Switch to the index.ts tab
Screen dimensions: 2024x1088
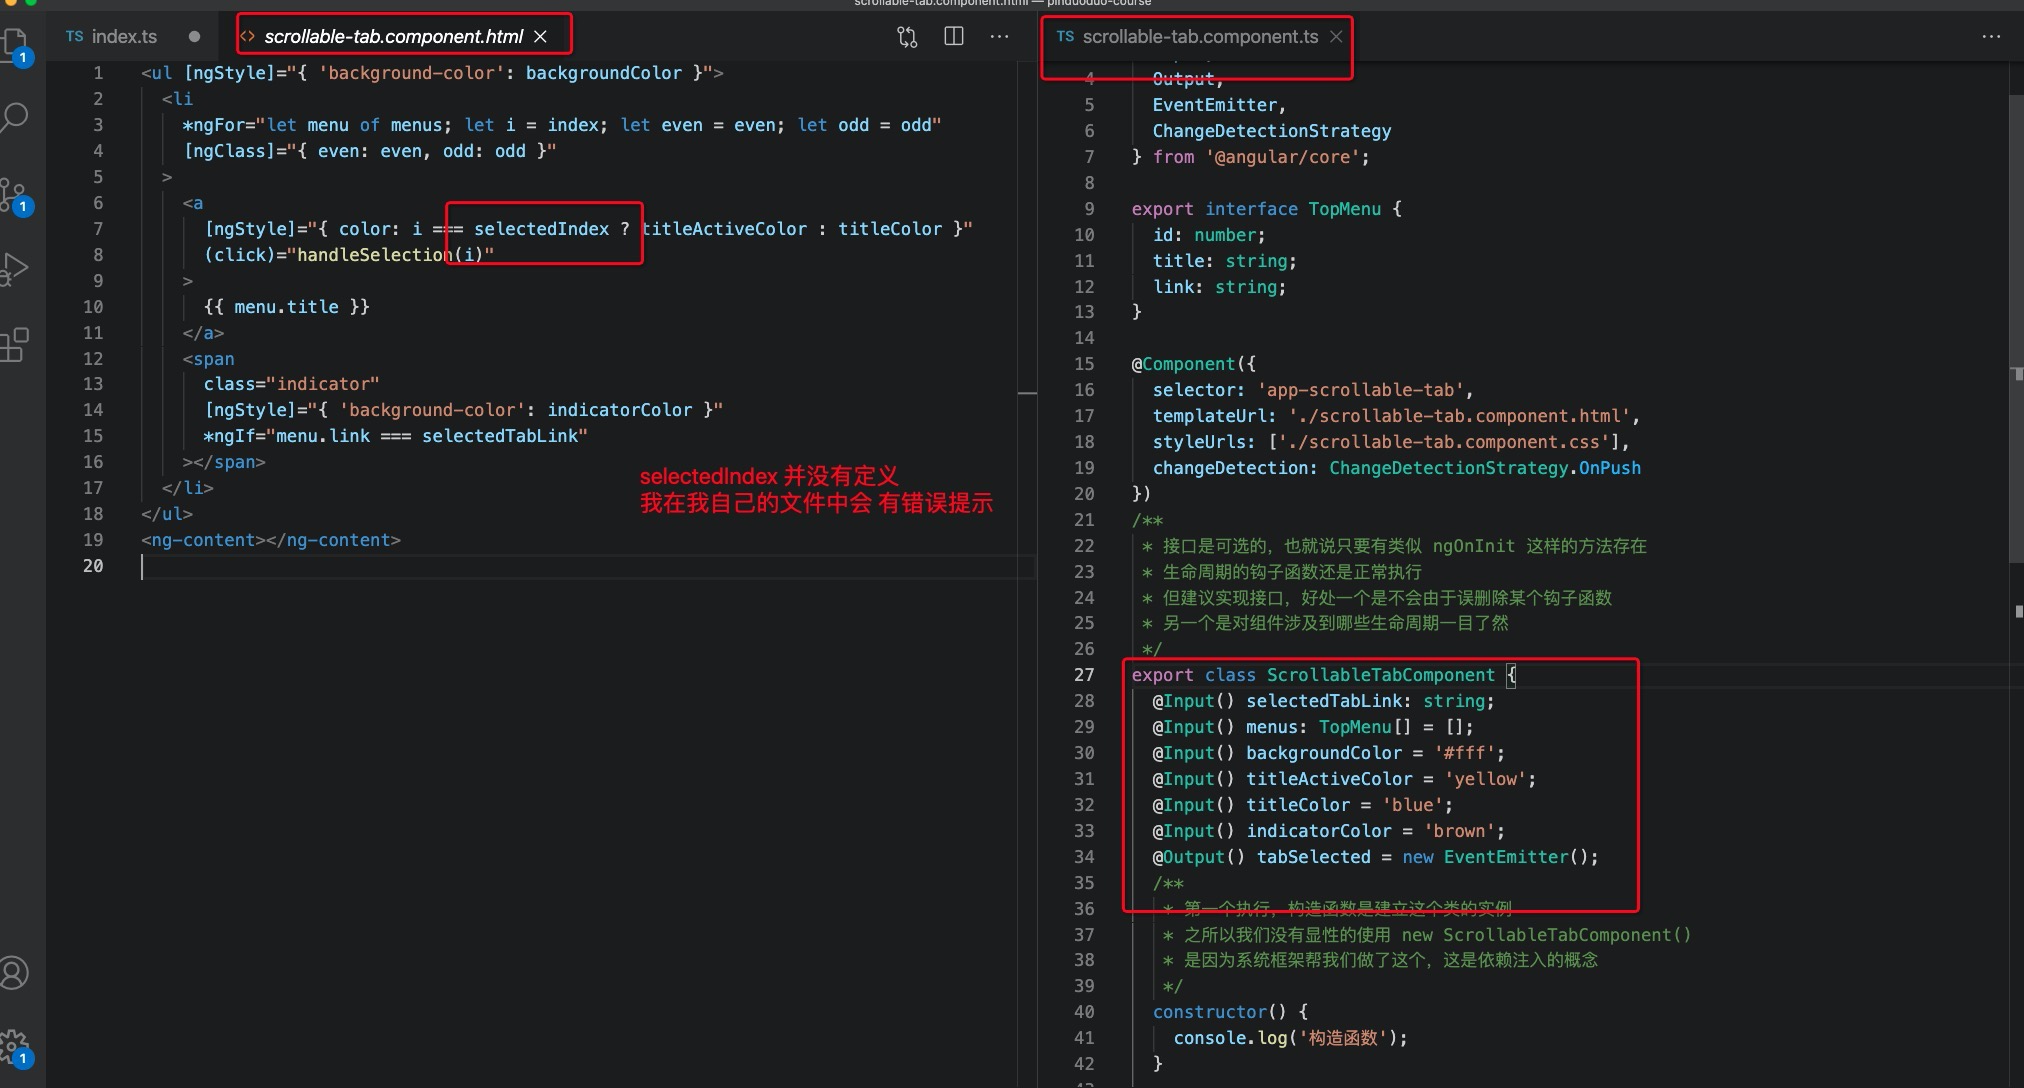point(124,37)
